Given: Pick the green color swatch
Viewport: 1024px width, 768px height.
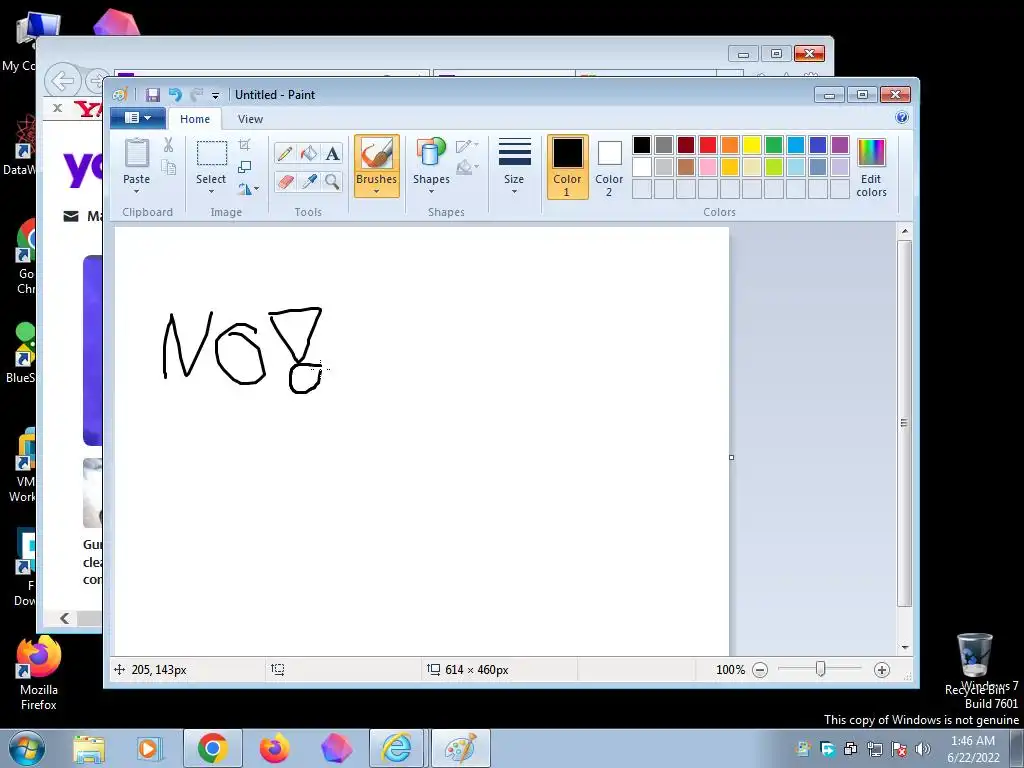Looking at the screenshot, I should [x=774, y=145].
